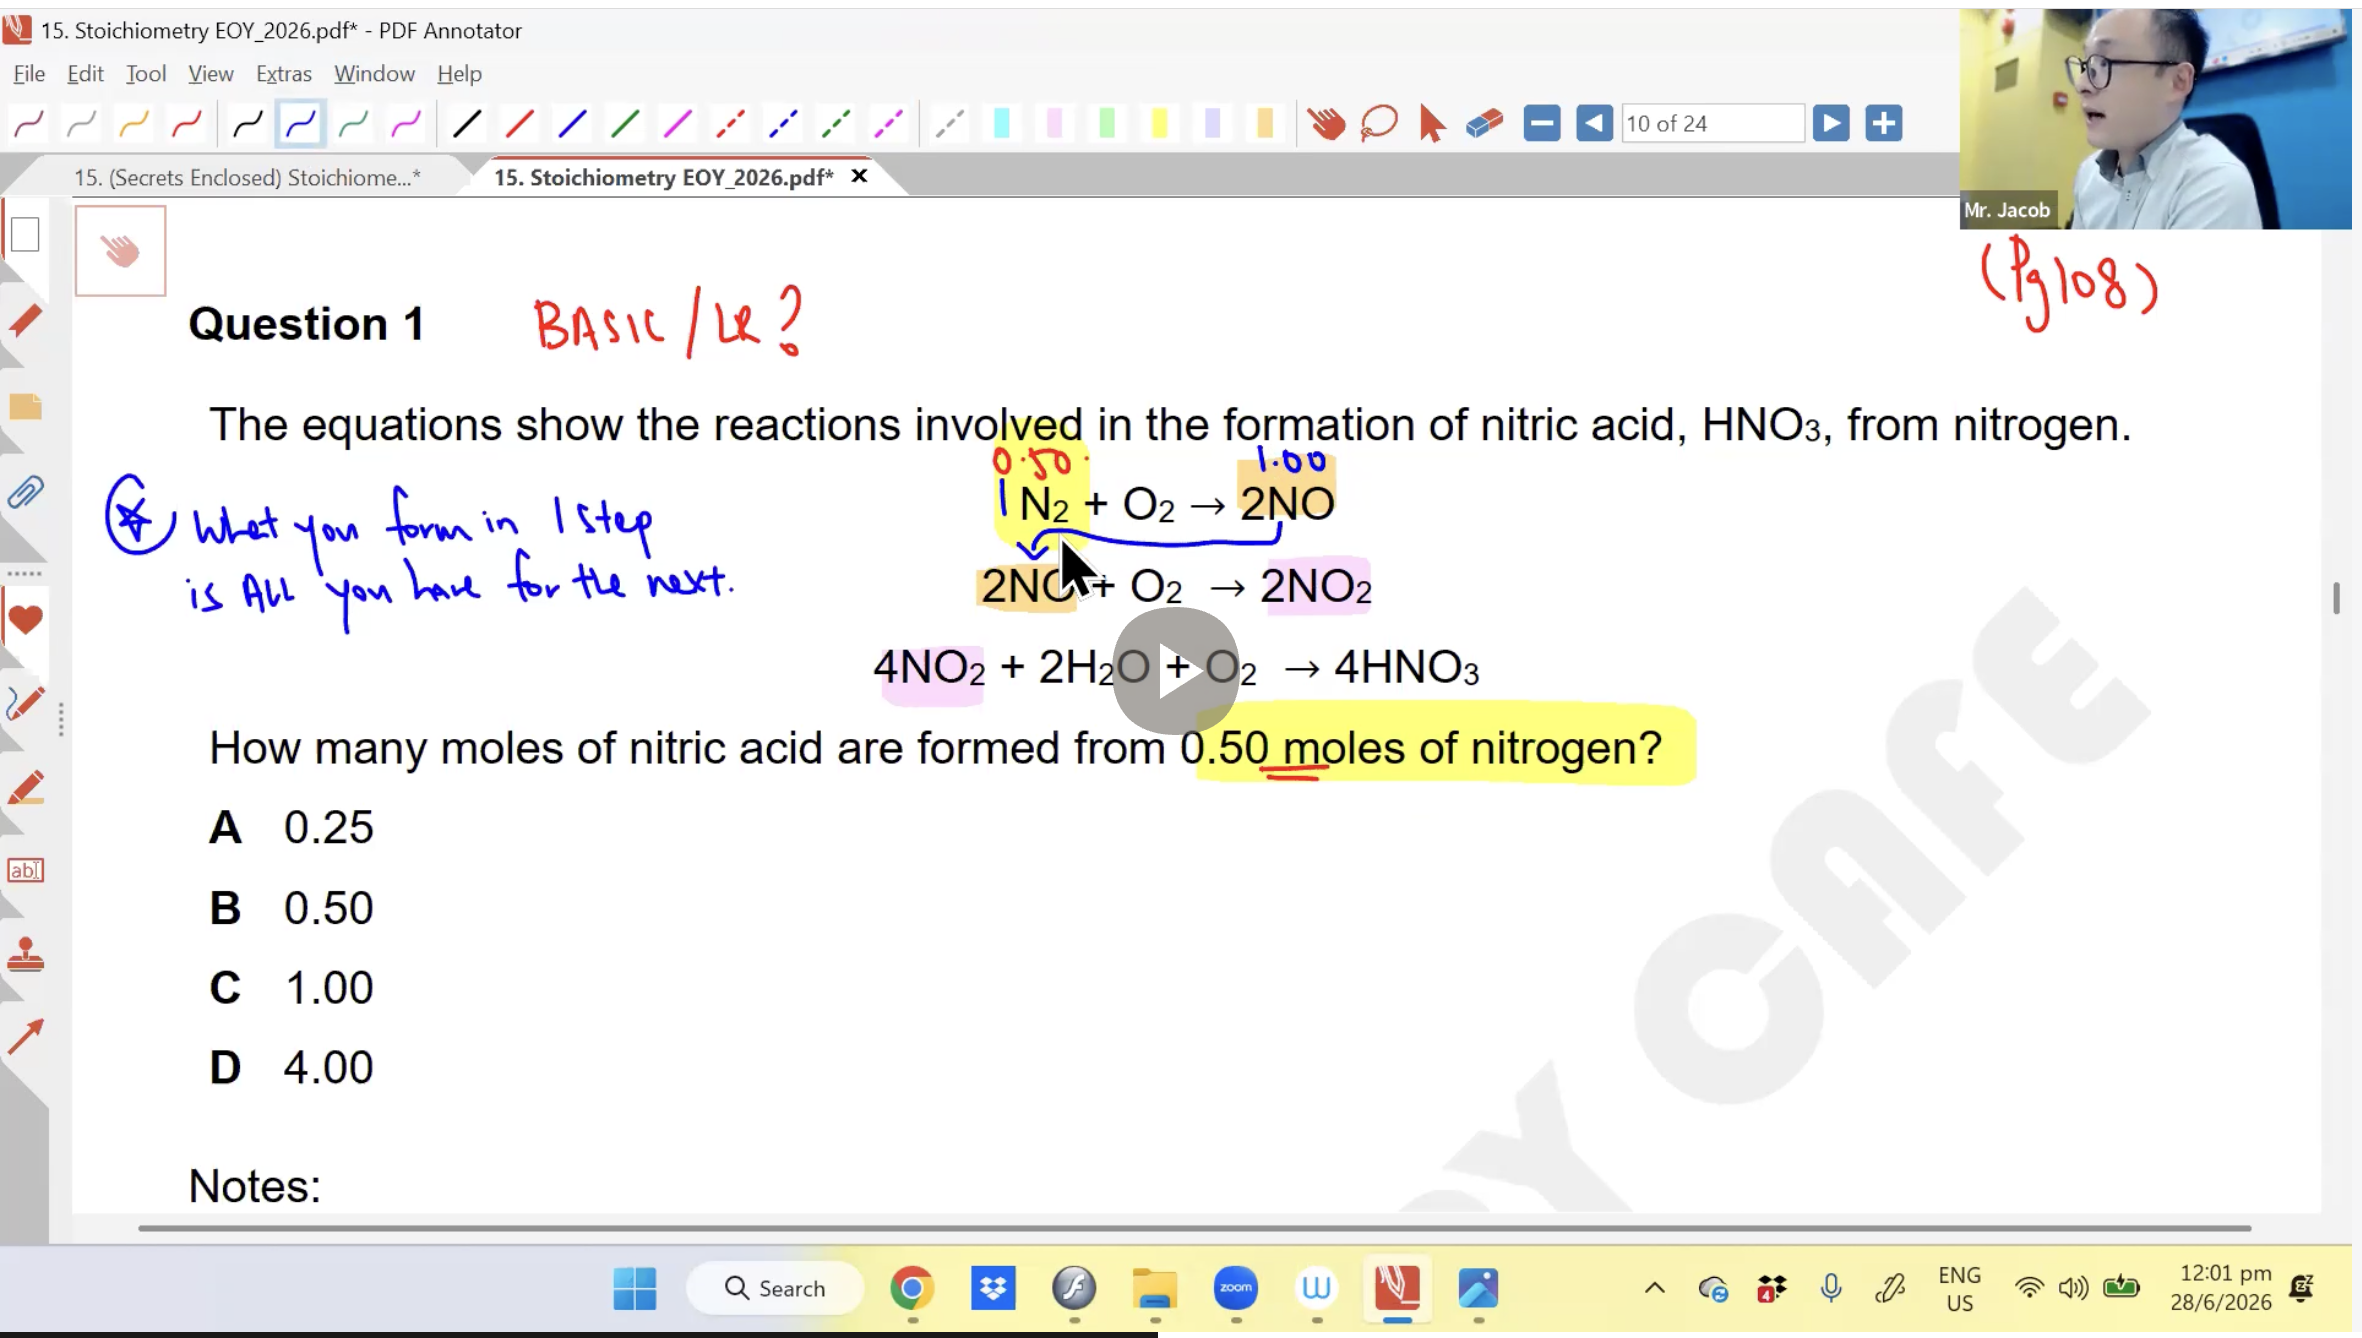Choose the grey dashed line tool

tap(950, 124)
